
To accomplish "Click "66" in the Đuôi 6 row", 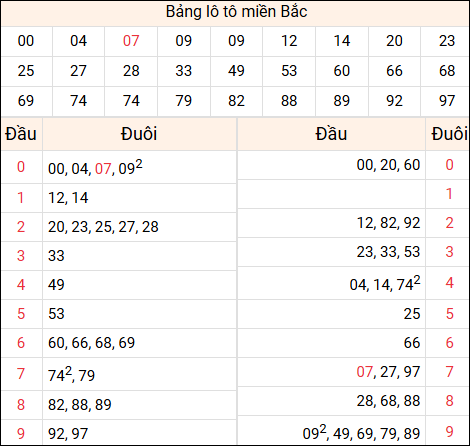I will click(x=412, y=343).
